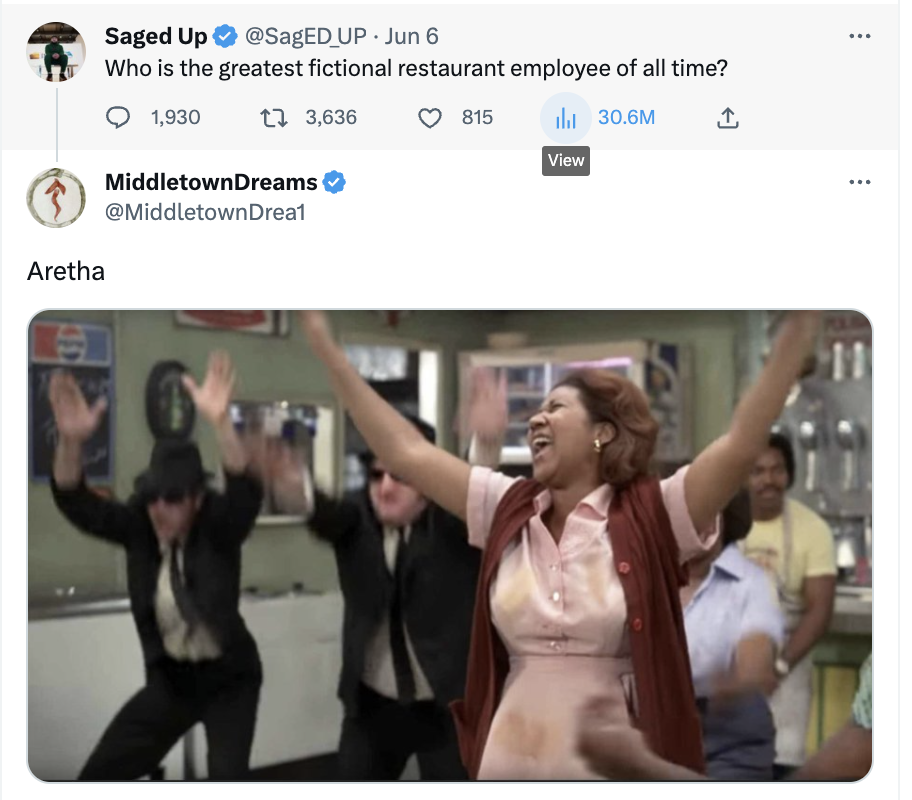Screen dimensions: 912x800
Task: Open more options on MiddletownDreams reply
Action: click(x=860, y=182)
